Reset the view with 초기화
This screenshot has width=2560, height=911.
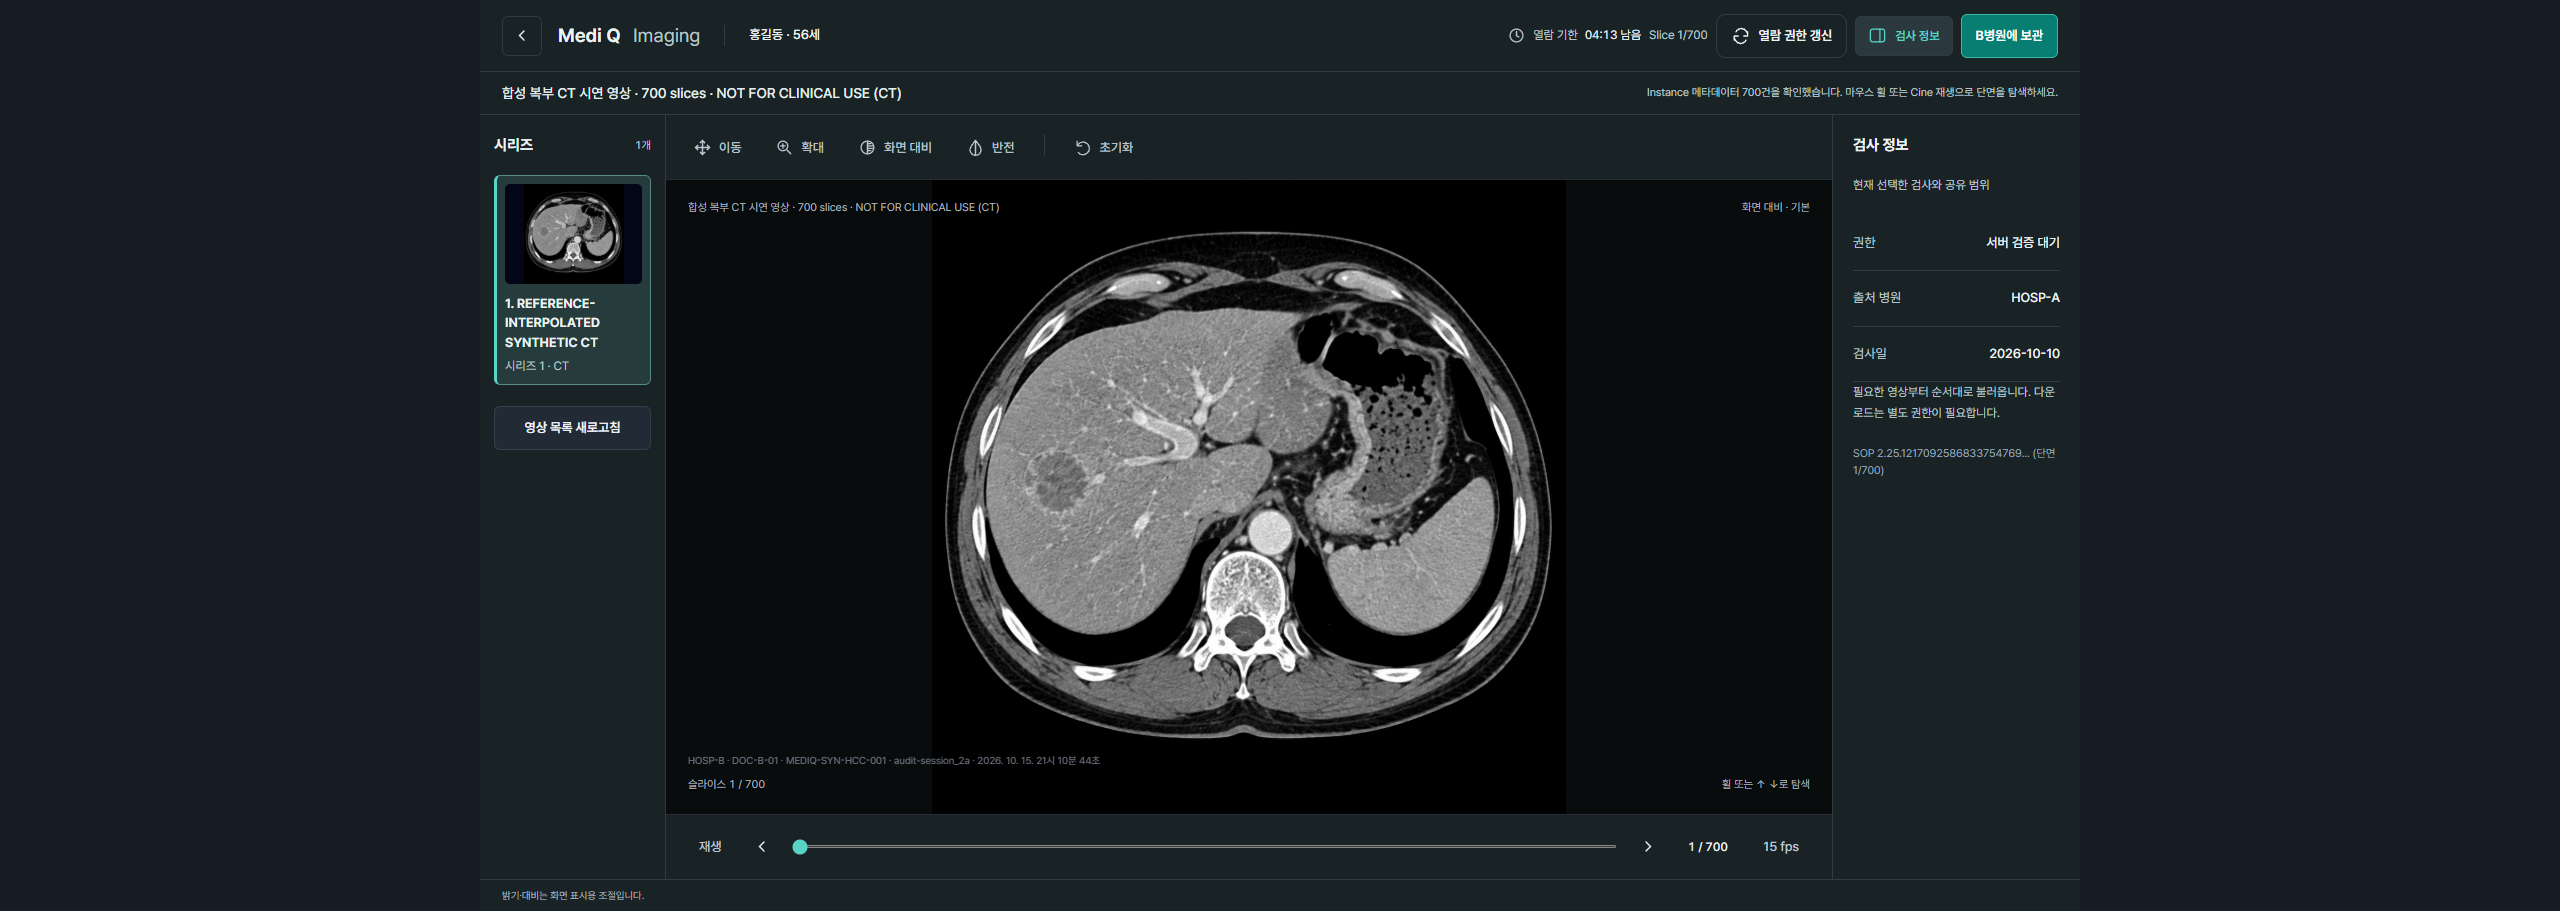[1104, 148]
